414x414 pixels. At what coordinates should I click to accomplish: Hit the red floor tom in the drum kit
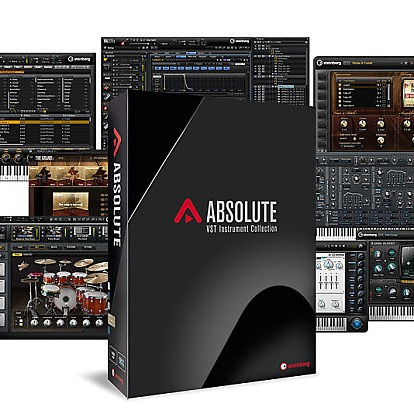tap(95, 303)
